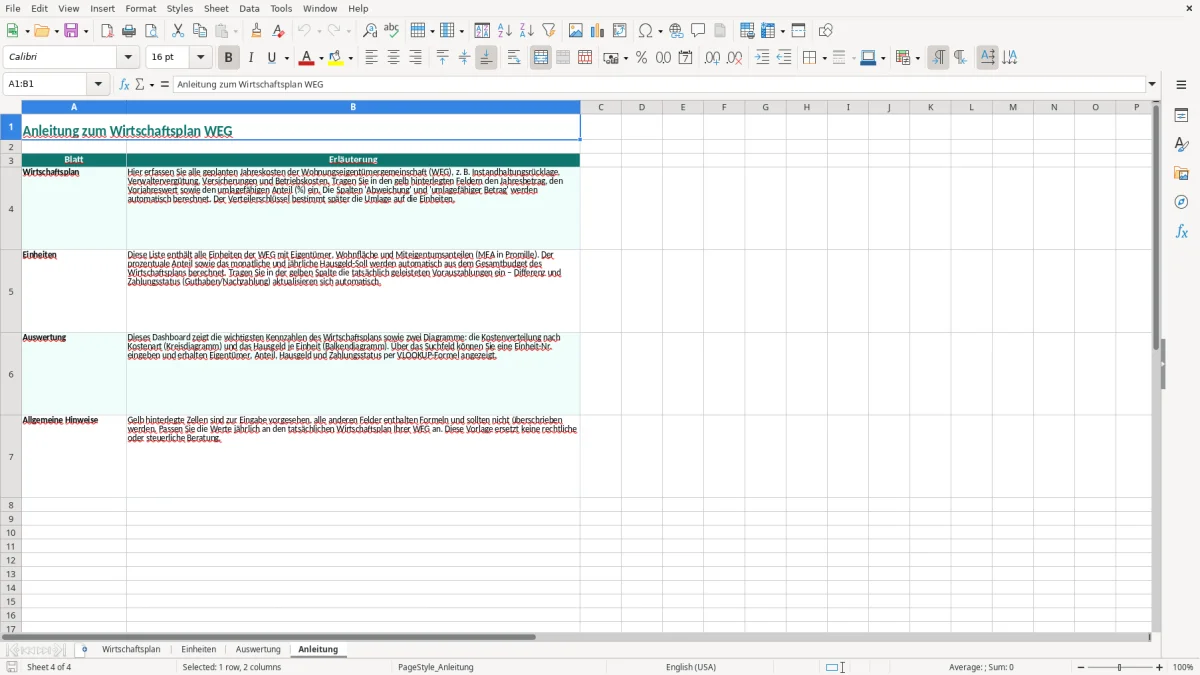Open the Sheet menu
The height and width of the screenshot is (675, 1200).
coord(216,8)
